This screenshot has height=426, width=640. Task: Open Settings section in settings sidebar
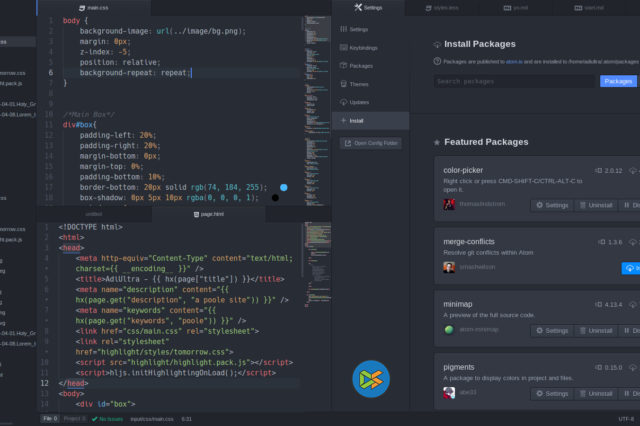point(371,29)
